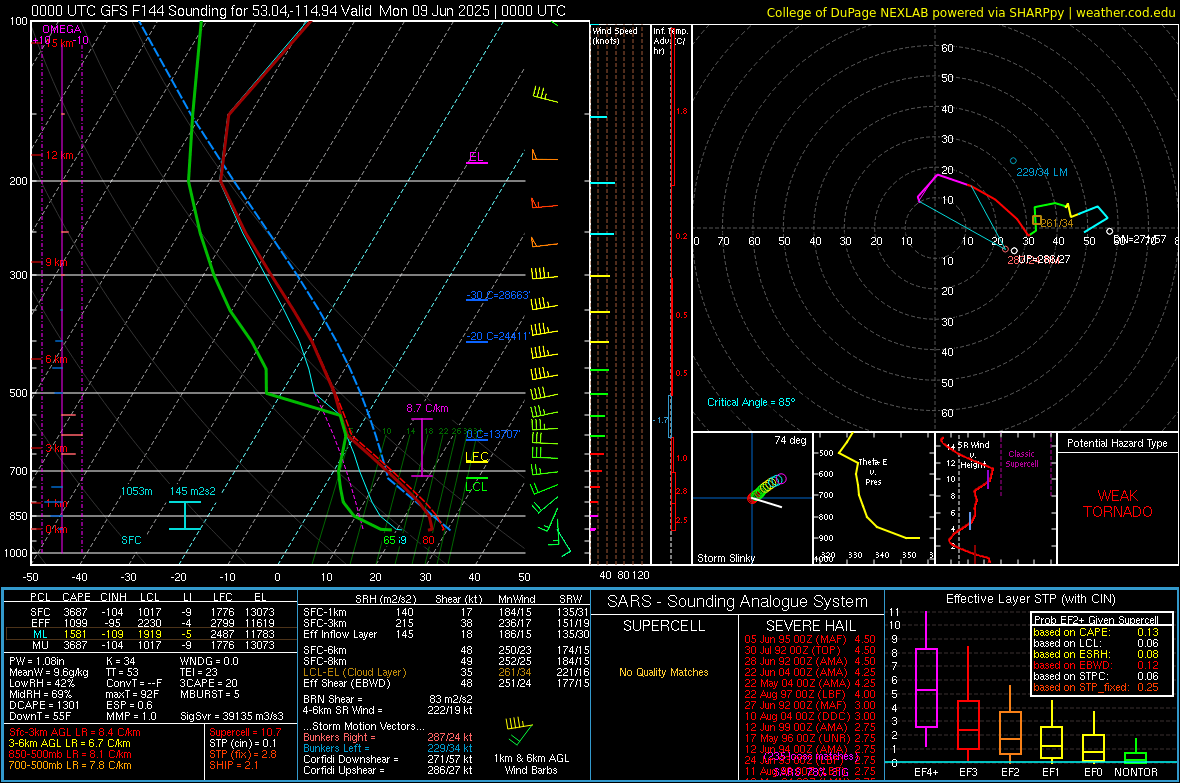The width and height of the screenshot is (1180, 783).
Task: Click the SigSvr = 39135 m3/s3 value
Action: [232, 716]
